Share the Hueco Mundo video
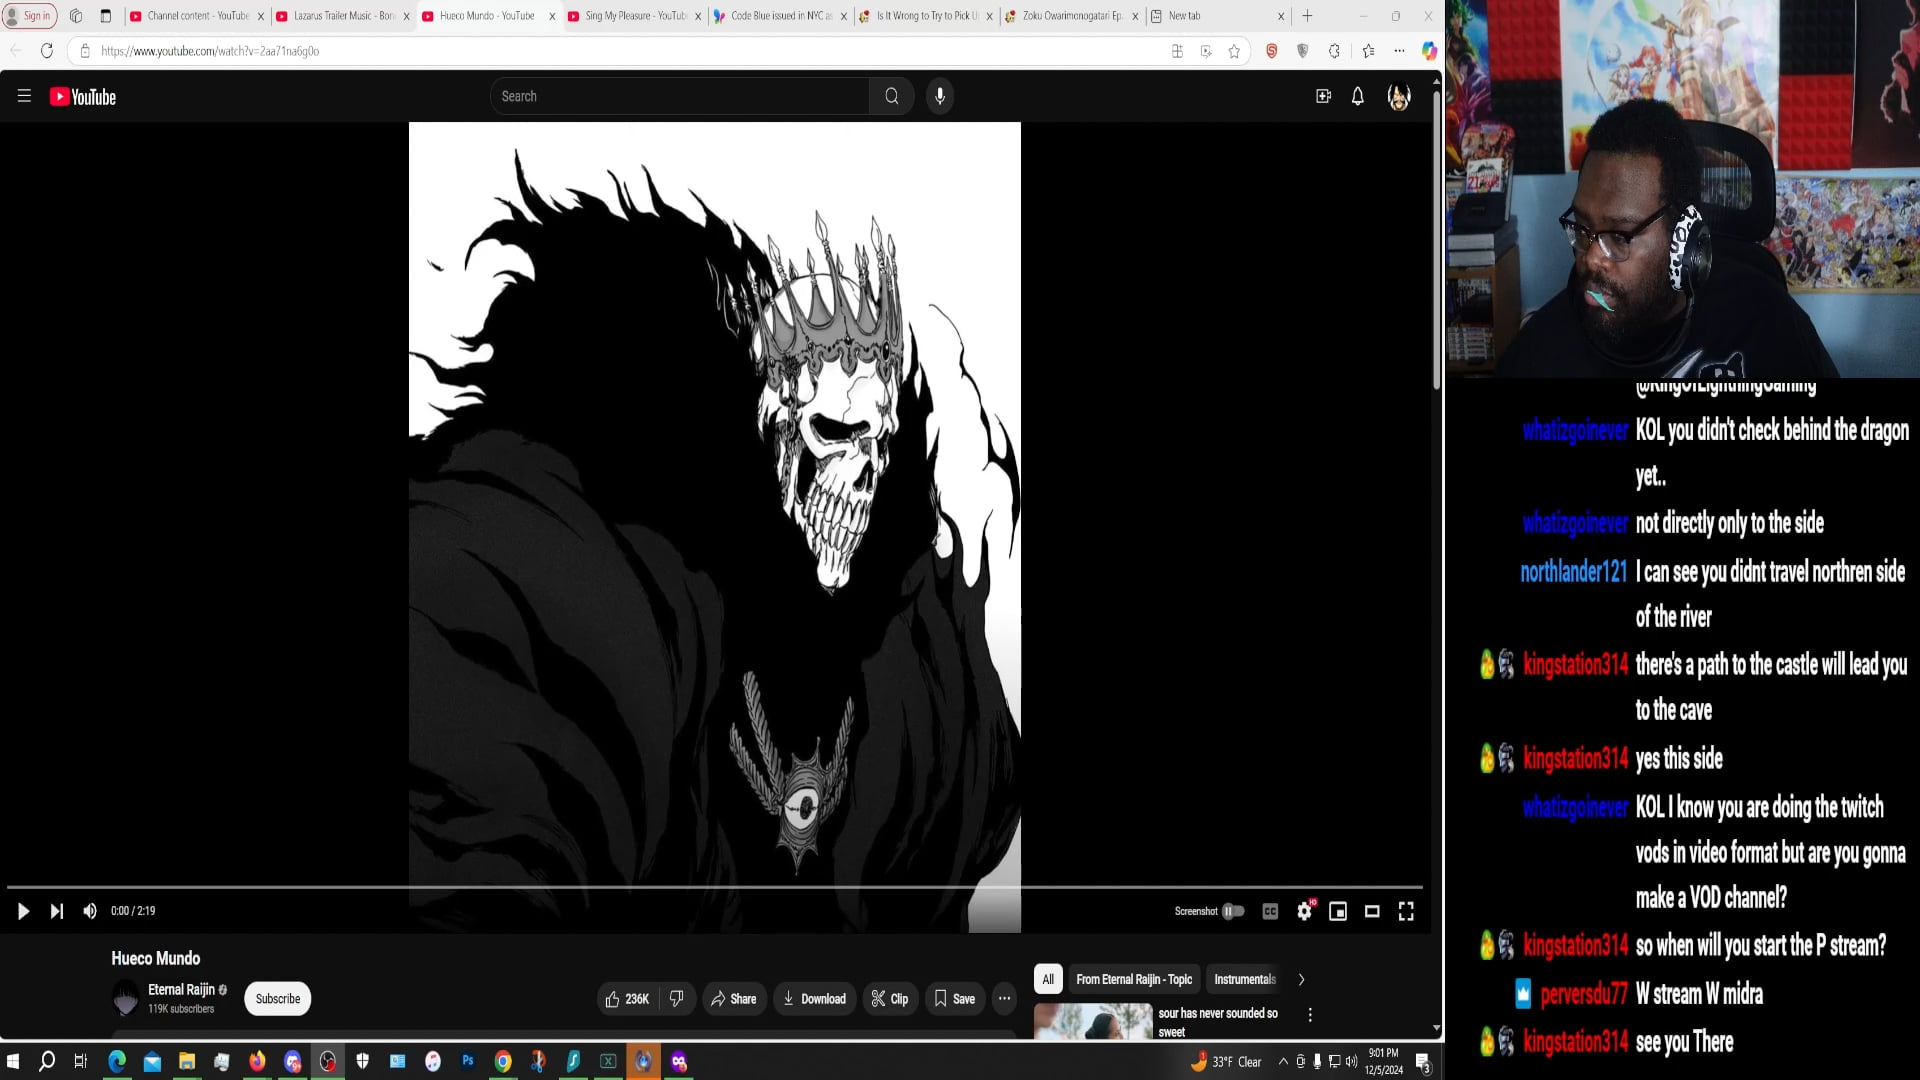 pyautogui.click(x=733, y=998)
